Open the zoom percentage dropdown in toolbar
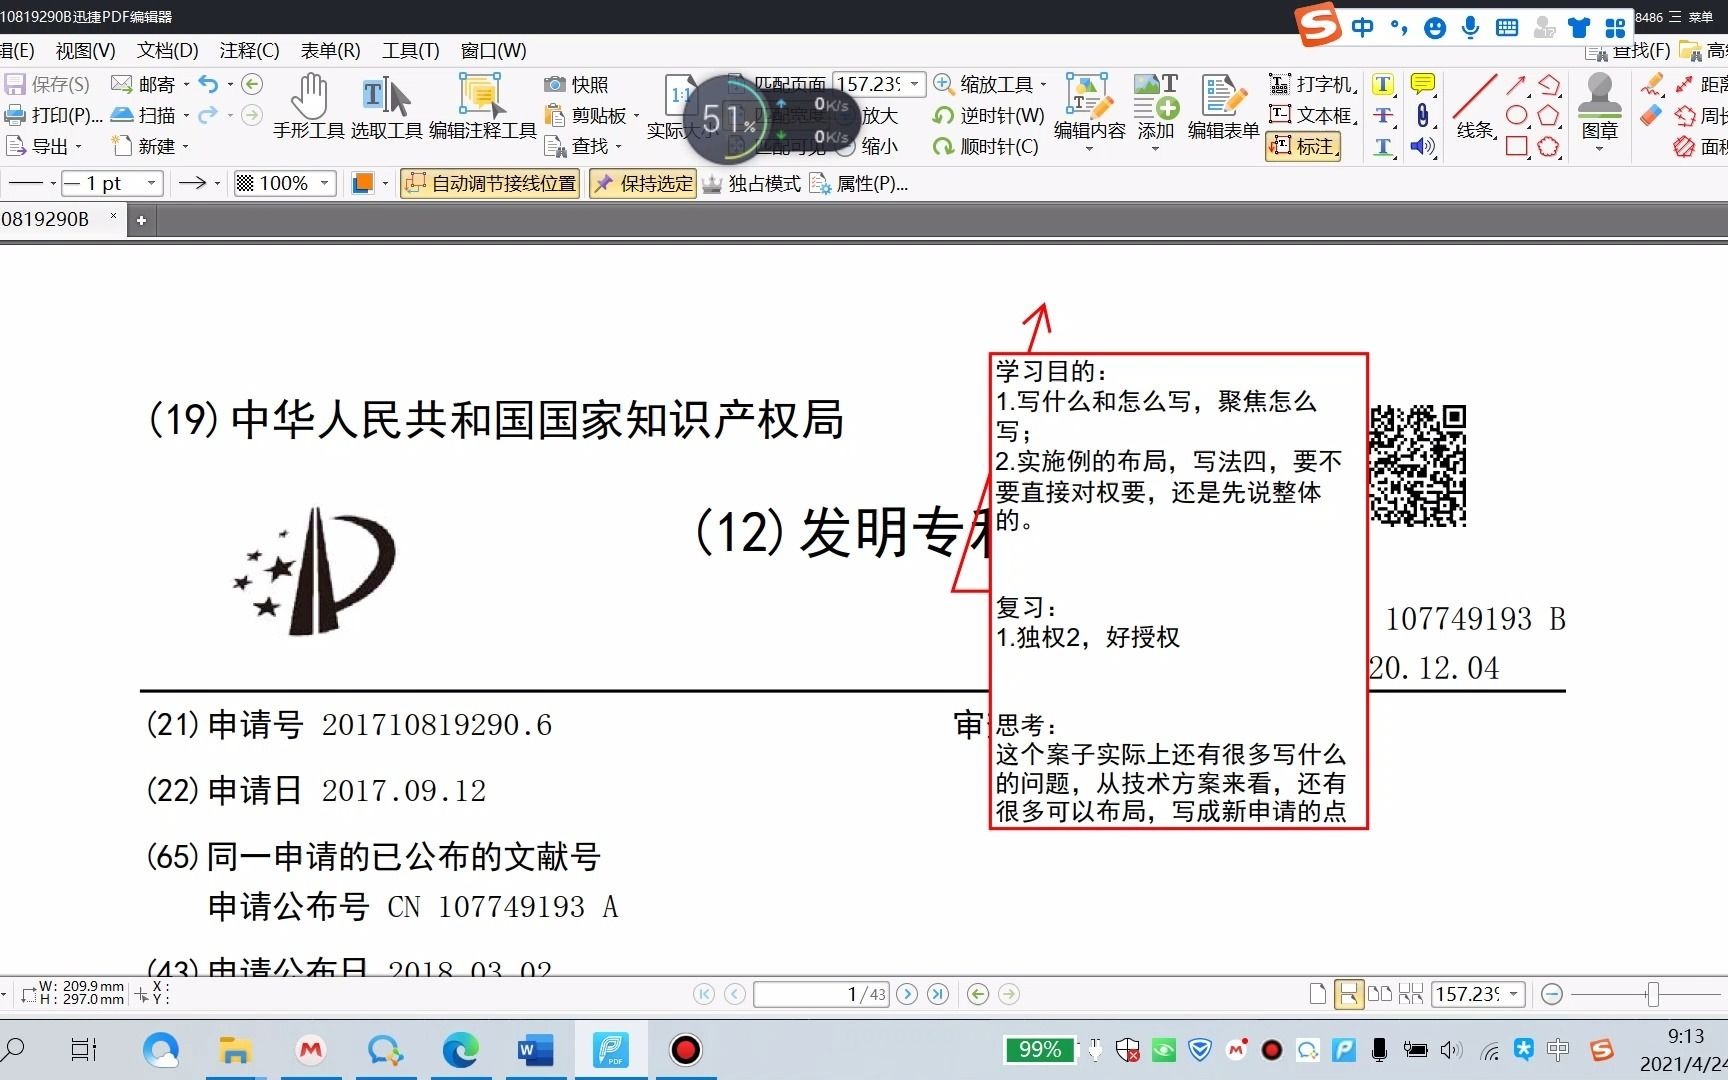The width and height of the screenshot is (1728, 1080). pos(914,85)
